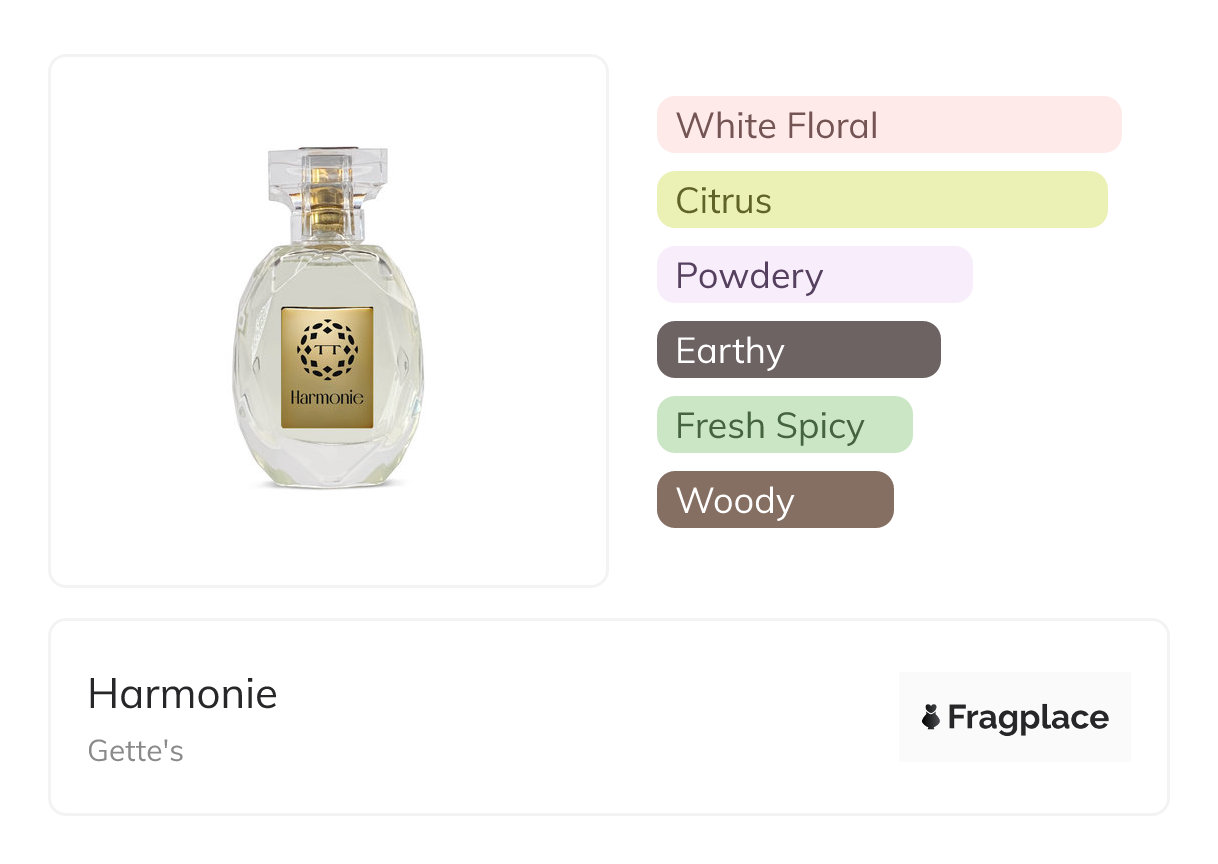Select the White Floral accord bar

888,125
